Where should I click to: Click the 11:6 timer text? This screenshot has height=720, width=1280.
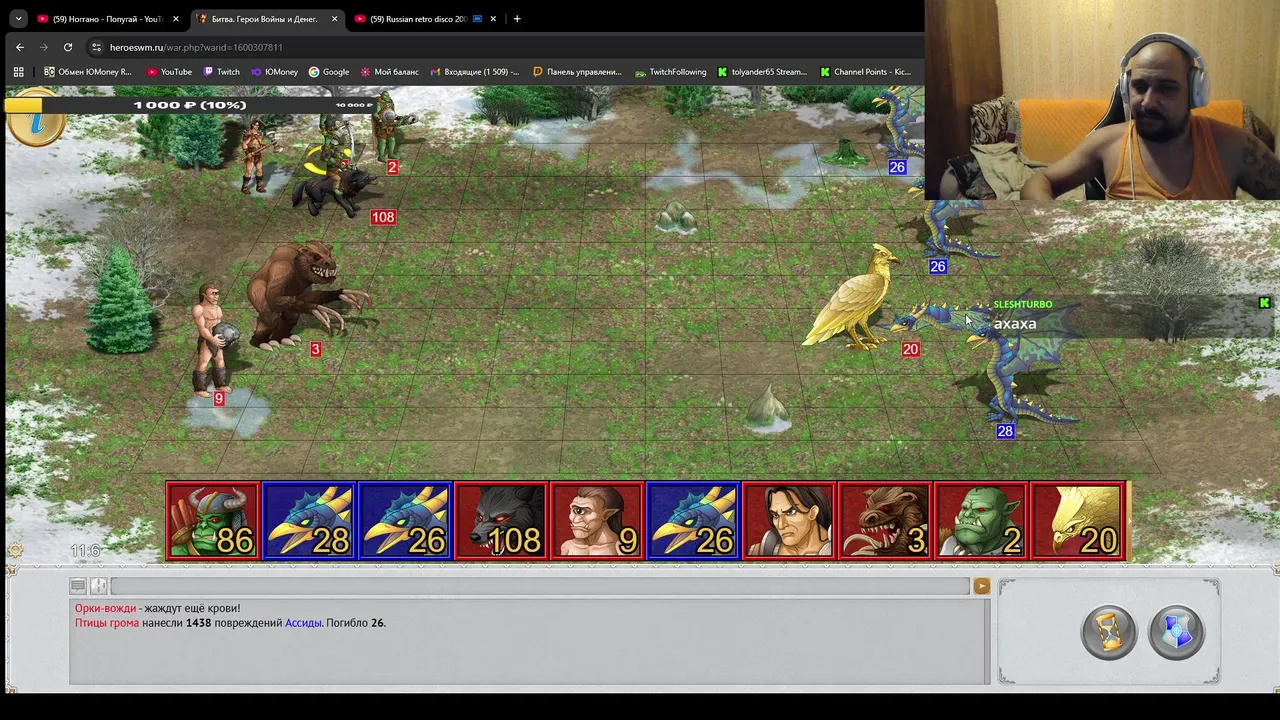click(x=85, y=551)
